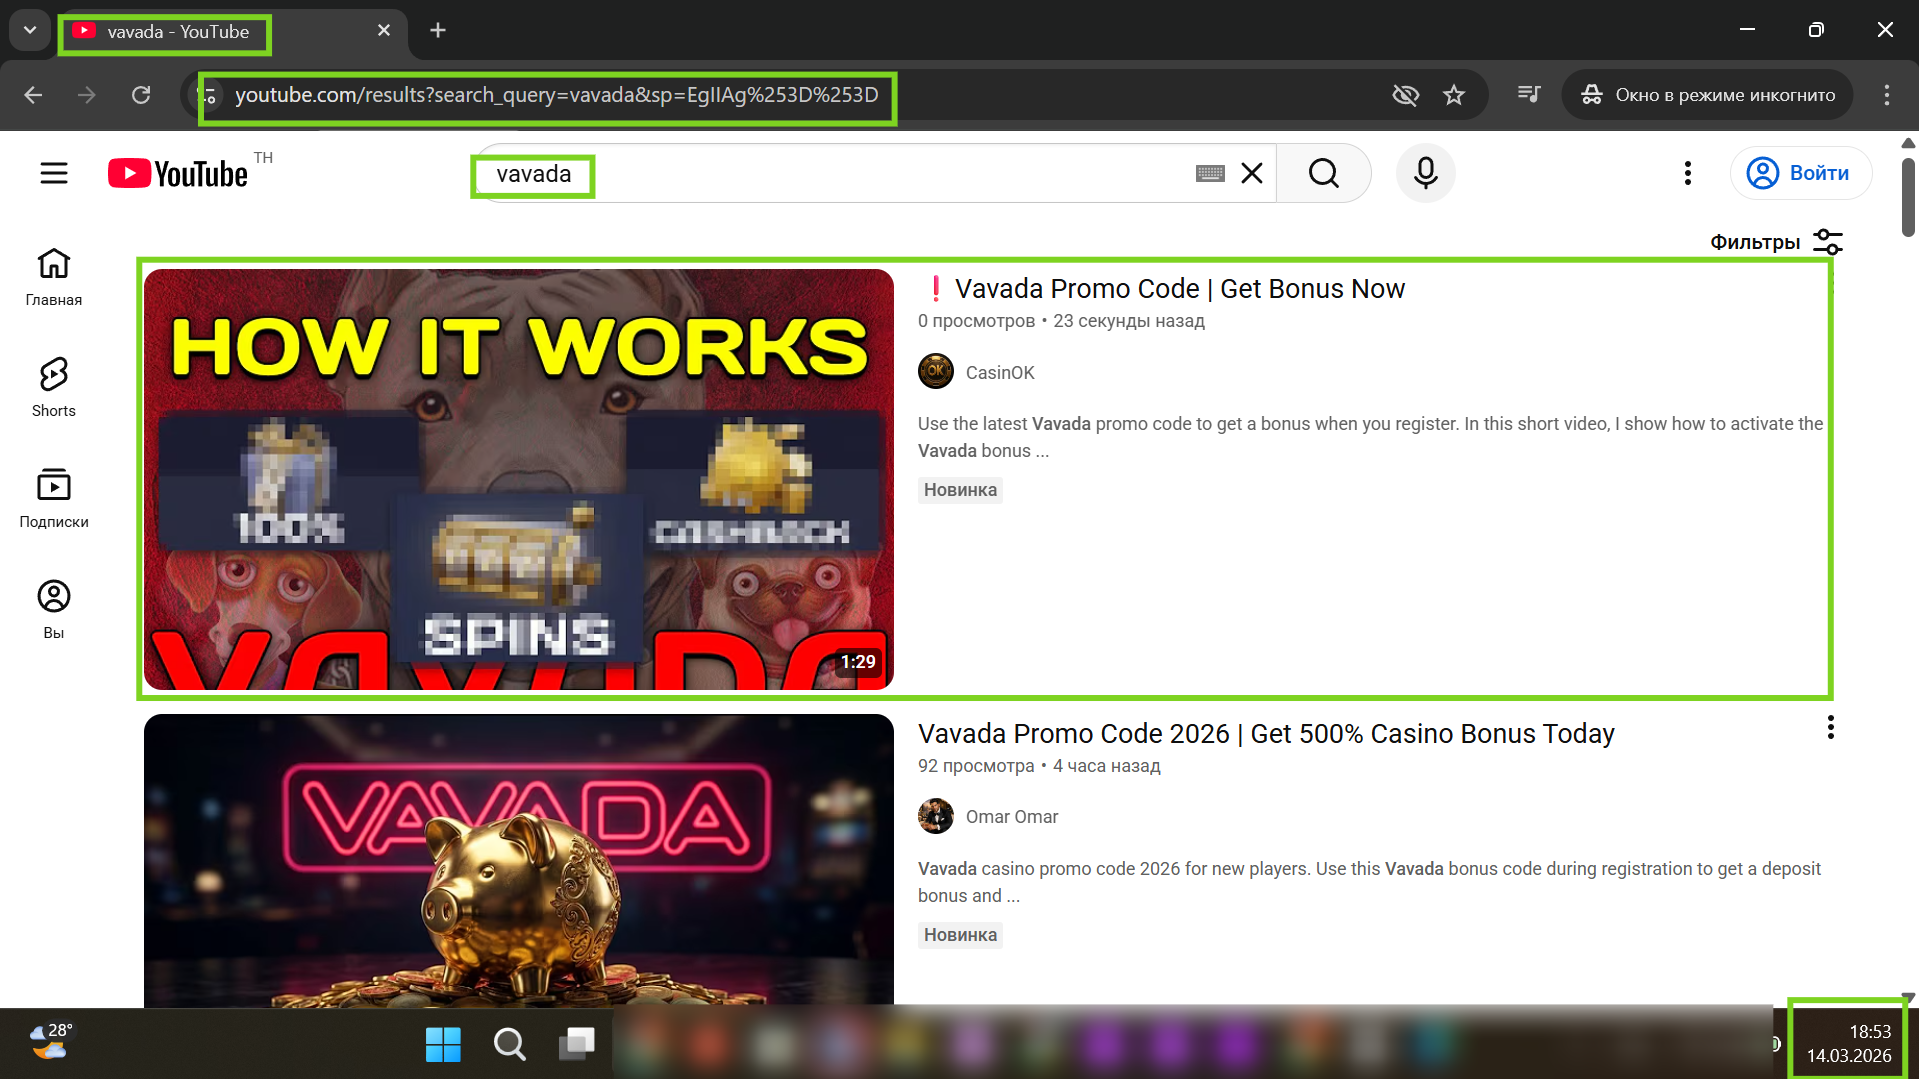Open the on-screen keyboard icon in search box
The image size is (1919, 1079).
pos(1209,174)
